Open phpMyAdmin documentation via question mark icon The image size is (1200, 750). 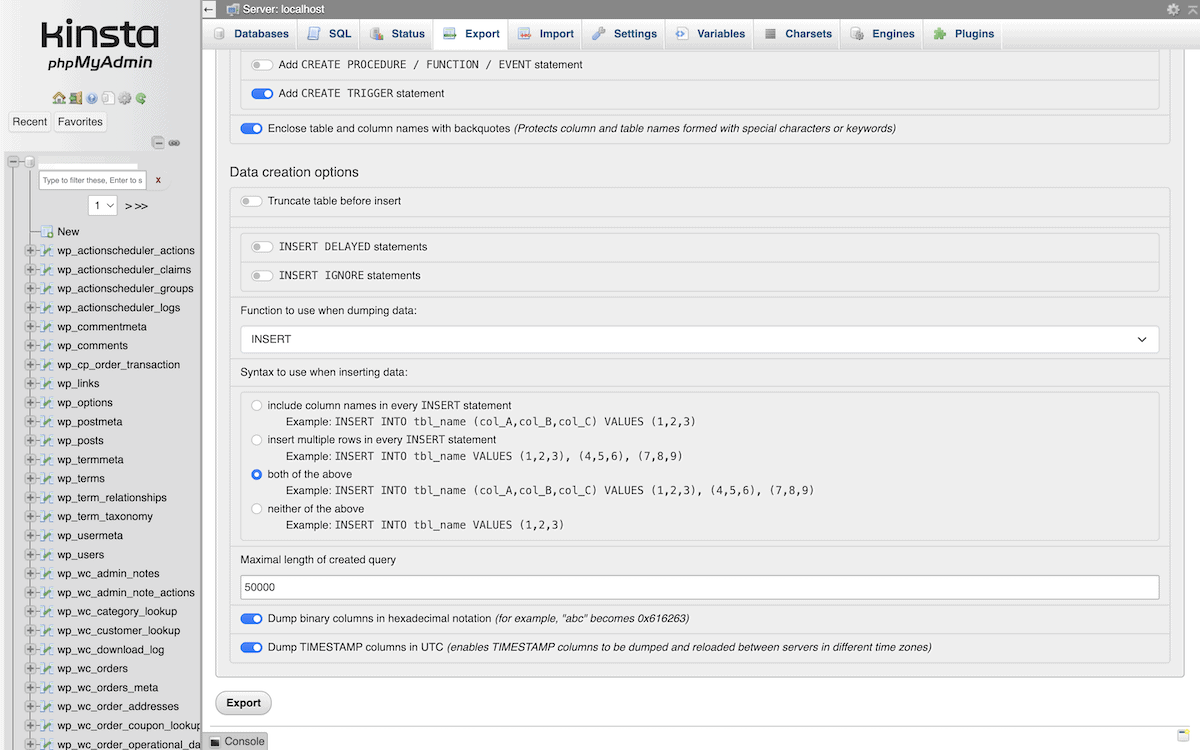(x=91, y=99)
